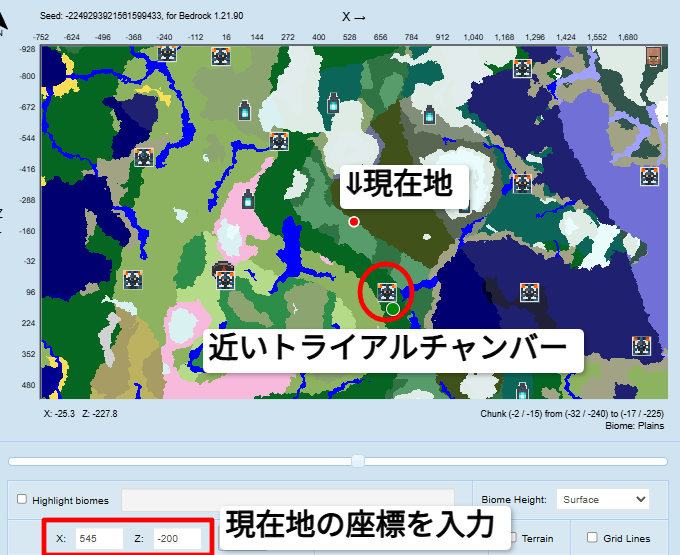
Task: Click the 'Chunk (-2 / -15)' info text
Action: (x=572, y=414)
